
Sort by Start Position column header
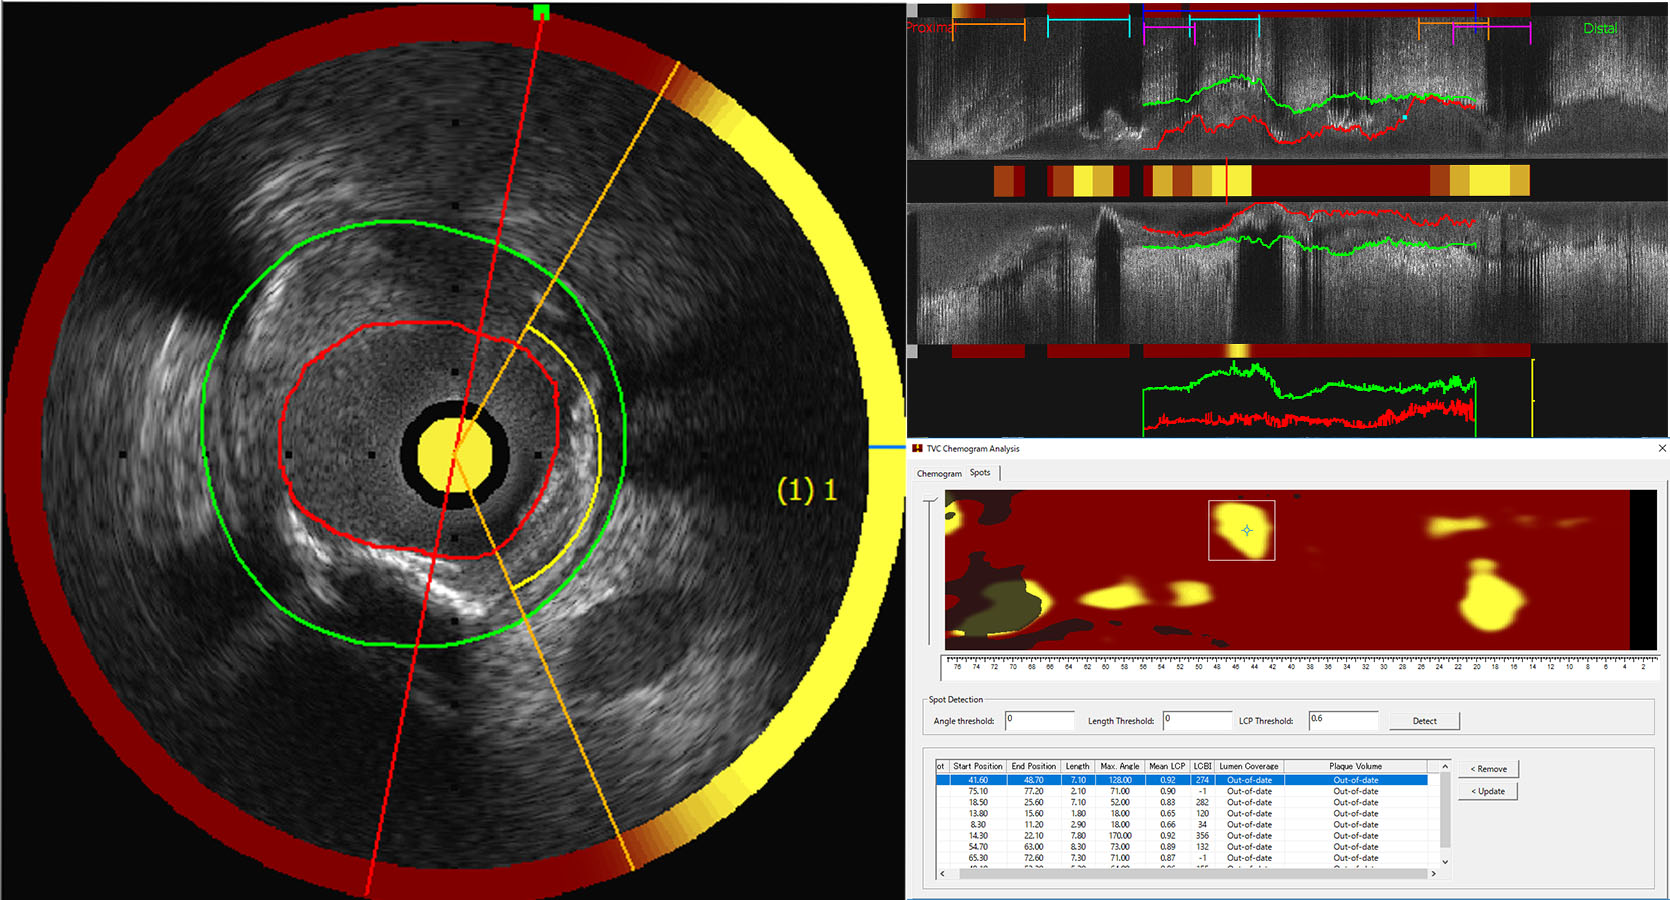[977, 766]
